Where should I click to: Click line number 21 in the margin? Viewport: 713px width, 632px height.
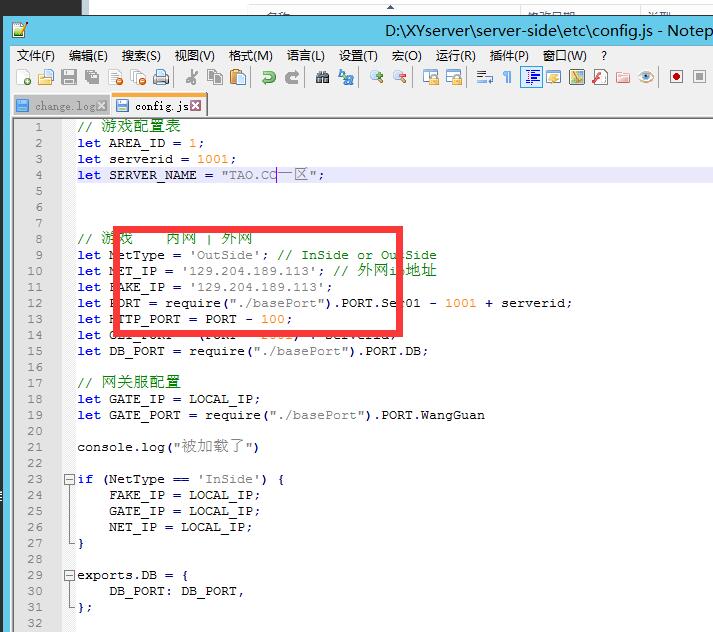pos(37,447)
